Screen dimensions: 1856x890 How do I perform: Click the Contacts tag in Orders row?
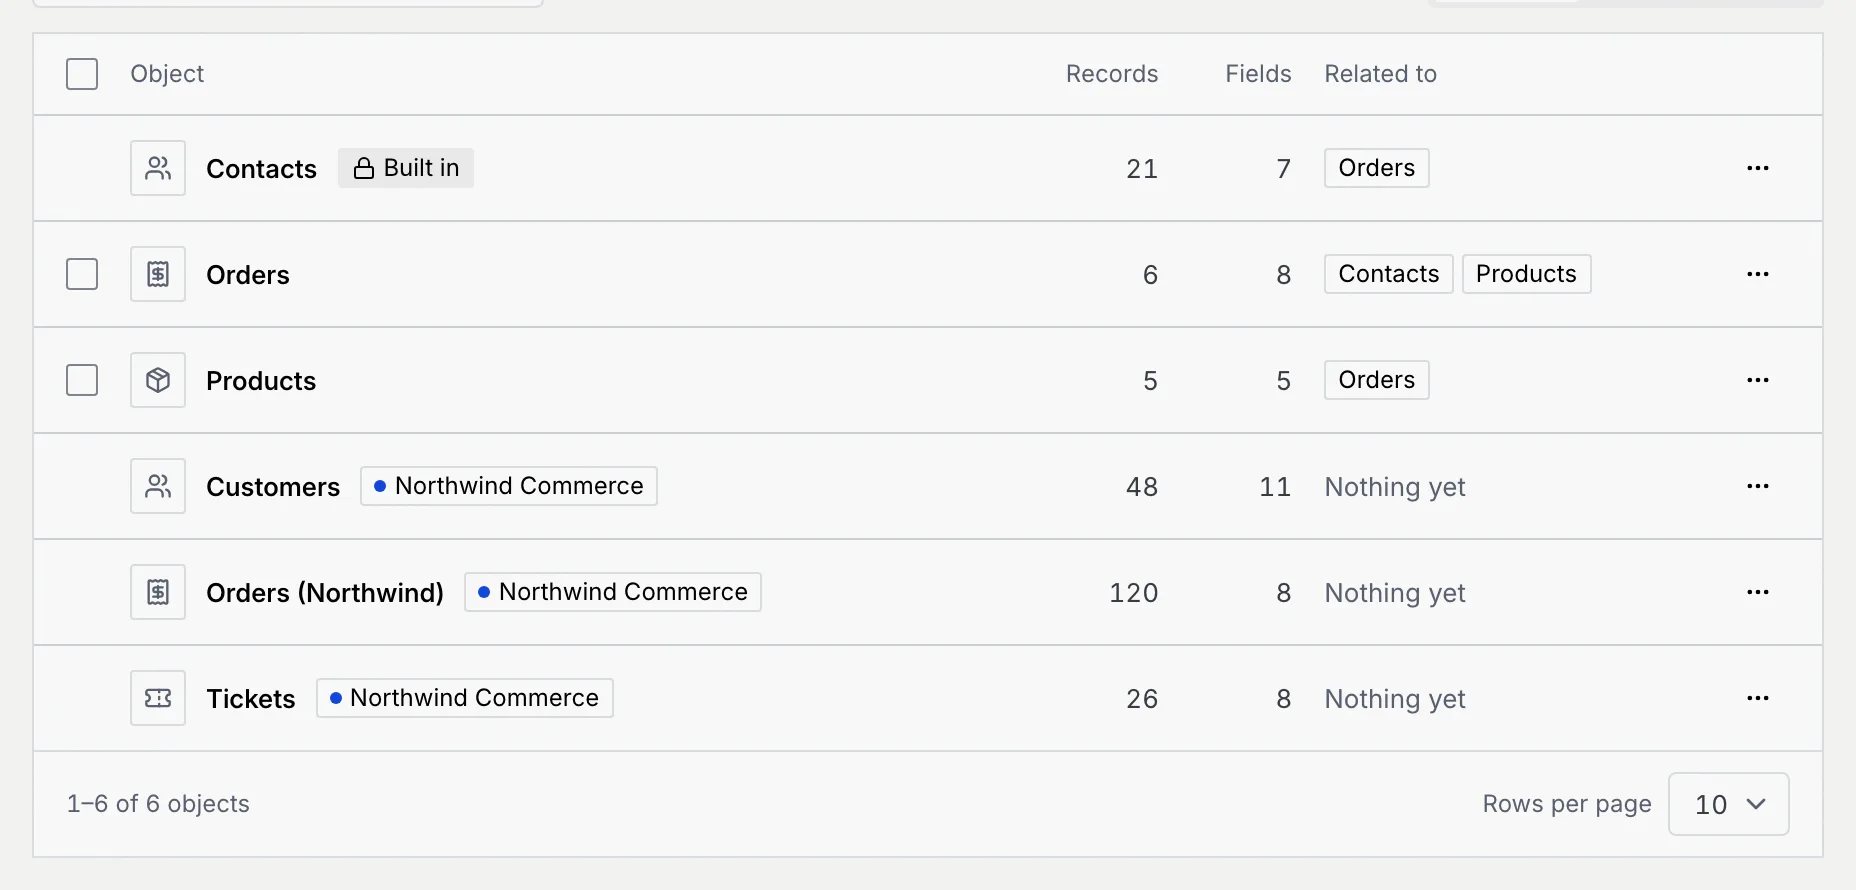pos(1389,274)
